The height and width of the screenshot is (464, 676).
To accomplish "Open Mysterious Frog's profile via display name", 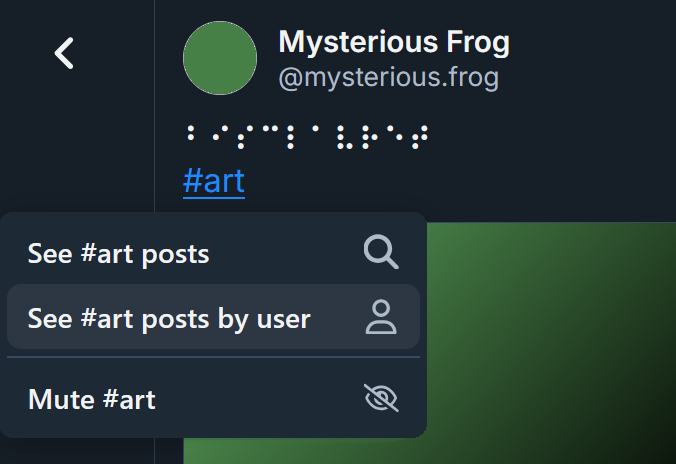I will pos(394,42).
